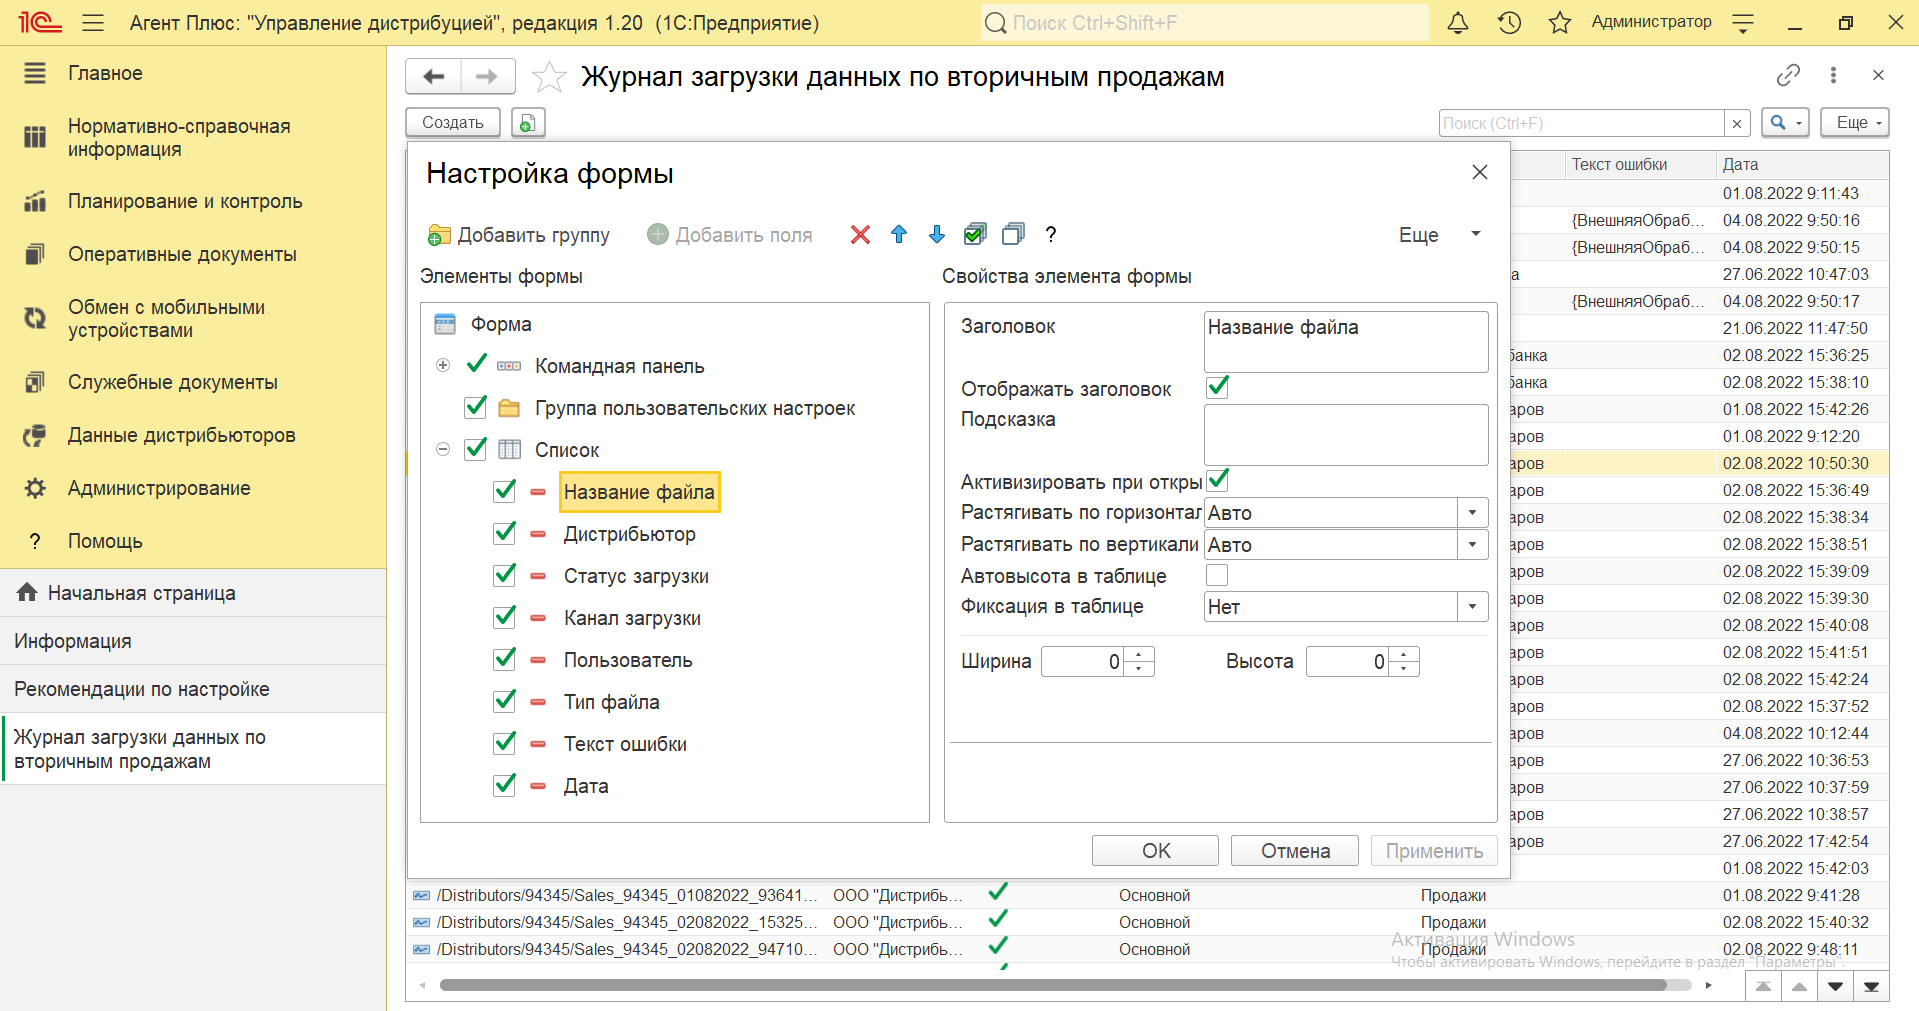
Task: Click Добавить группу button
Action: [x=518, y=234]
